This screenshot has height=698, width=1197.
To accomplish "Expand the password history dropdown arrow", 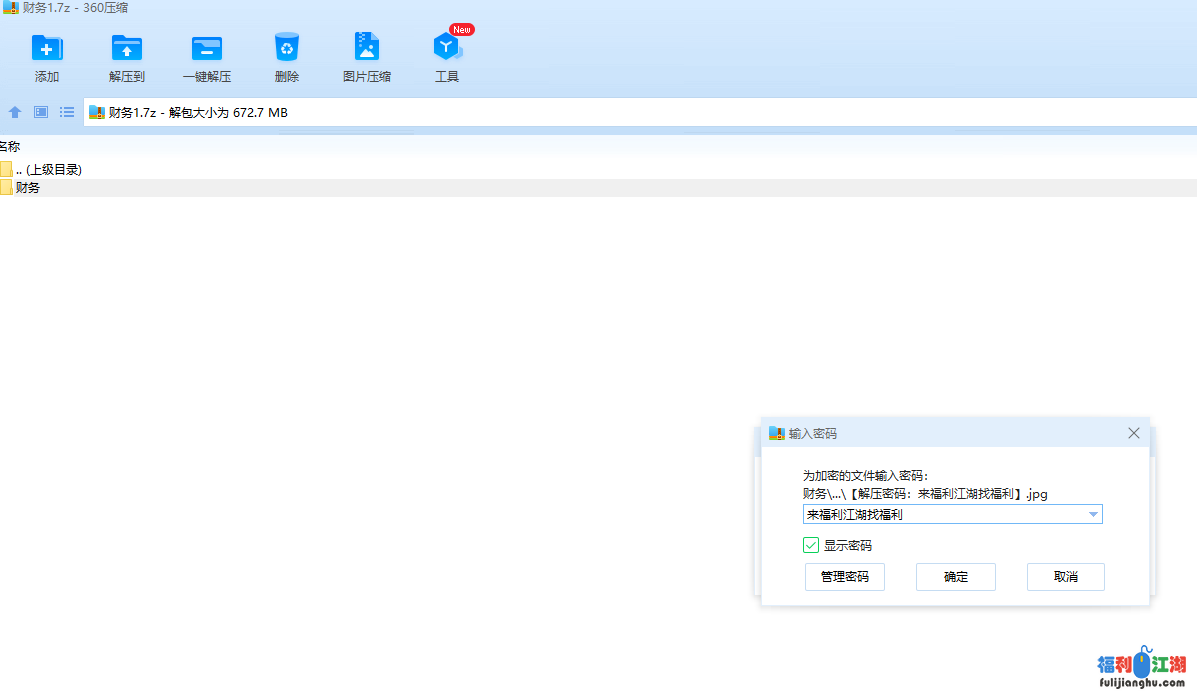I will click(1093, 515).
